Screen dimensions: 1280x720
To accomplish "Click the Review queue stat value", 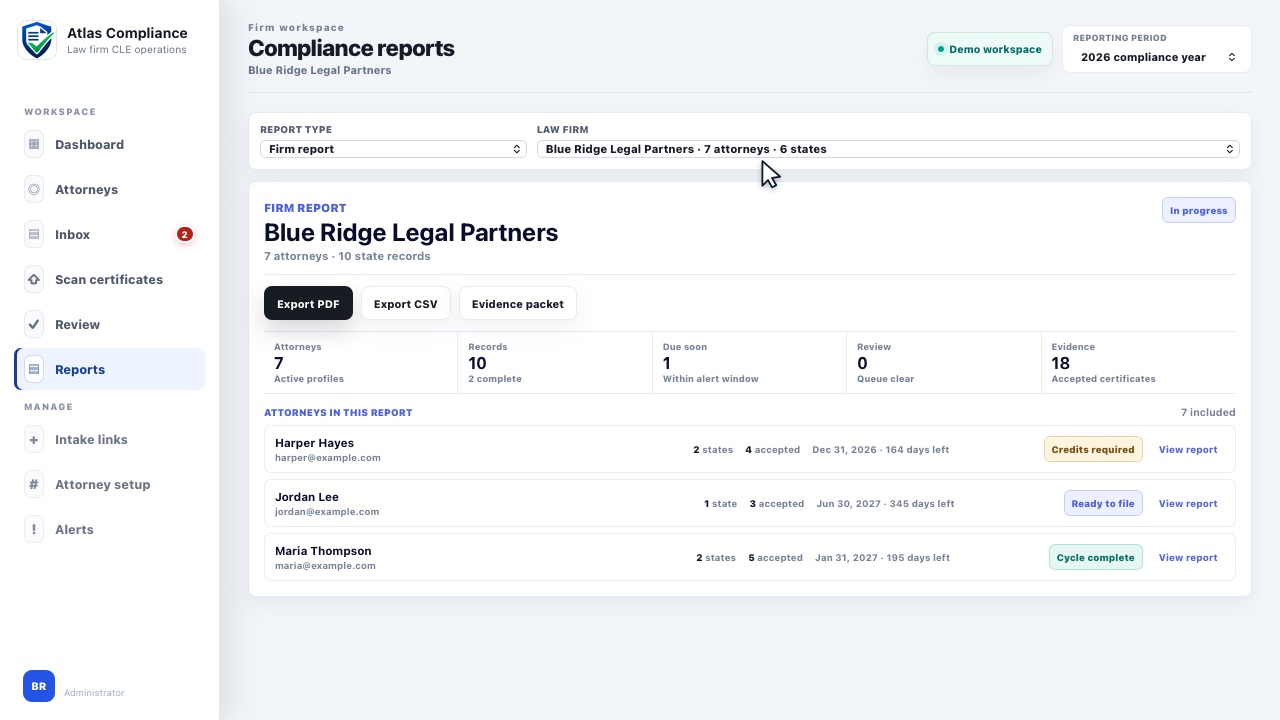I will (862, 363).
